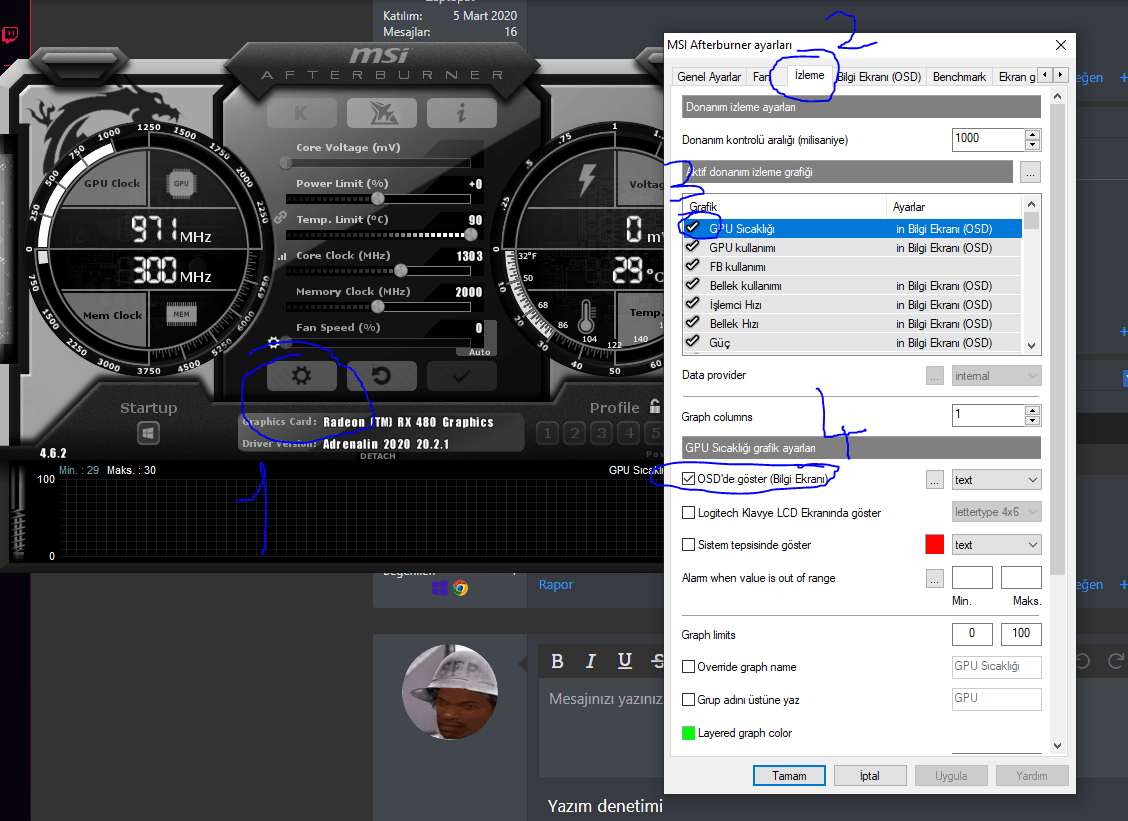Open the lettertype 4x6 dropdown
This screenshot has height=821, width=1128.
click(996, 512)
